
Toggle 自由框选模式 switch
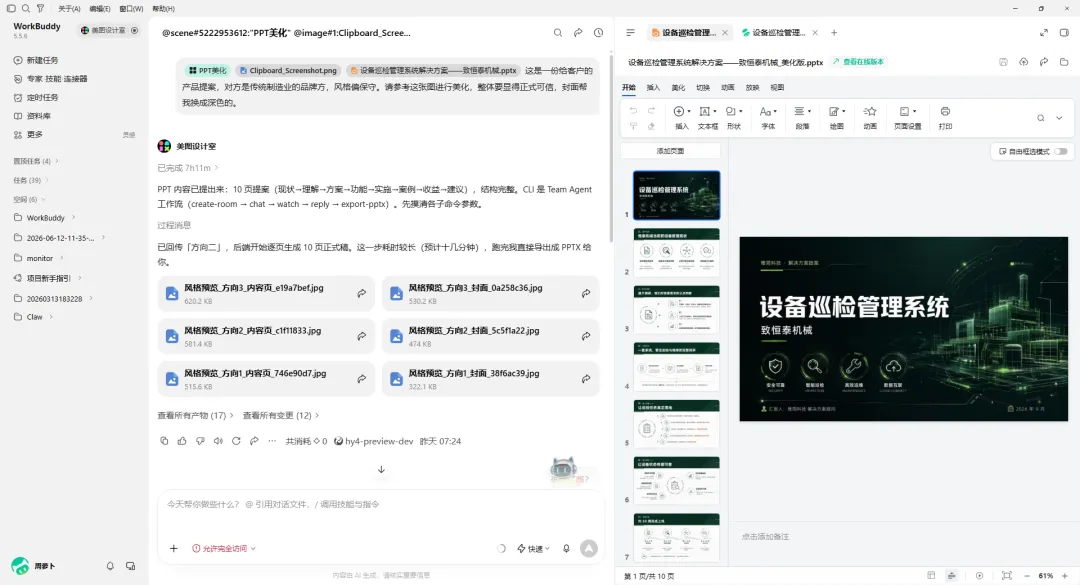click(1061, 152)
